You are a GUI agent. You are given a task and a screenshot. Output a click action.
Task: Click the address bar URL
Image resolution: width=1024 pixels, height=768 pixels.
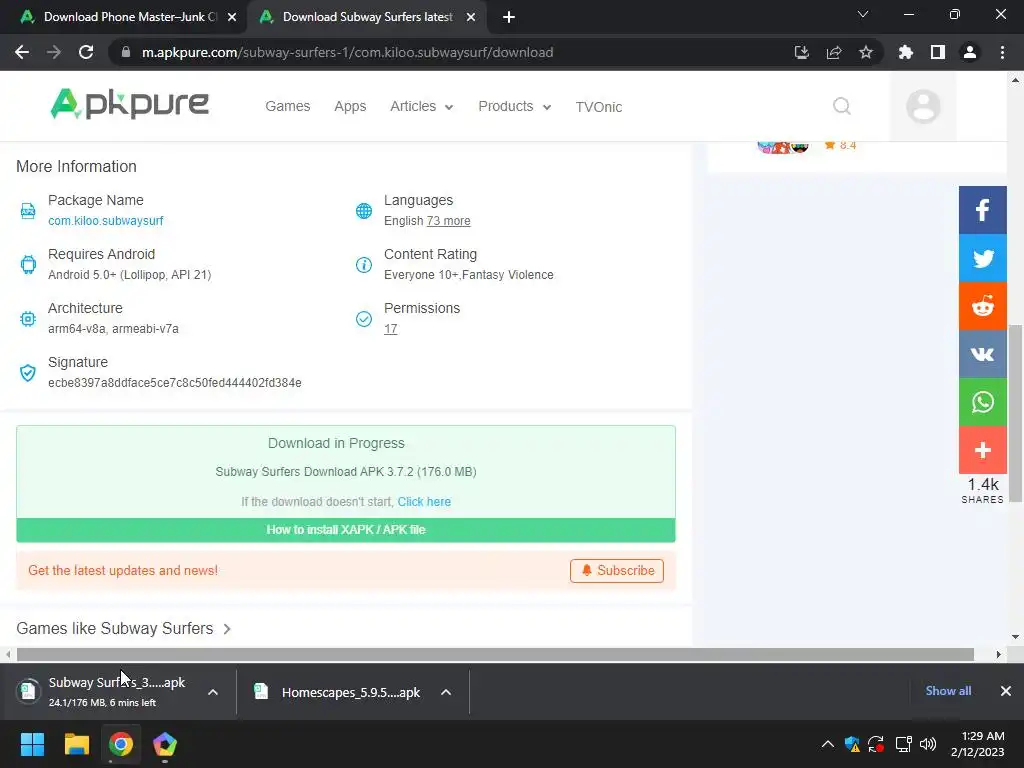pyautogui.click(x=347, y=52)
